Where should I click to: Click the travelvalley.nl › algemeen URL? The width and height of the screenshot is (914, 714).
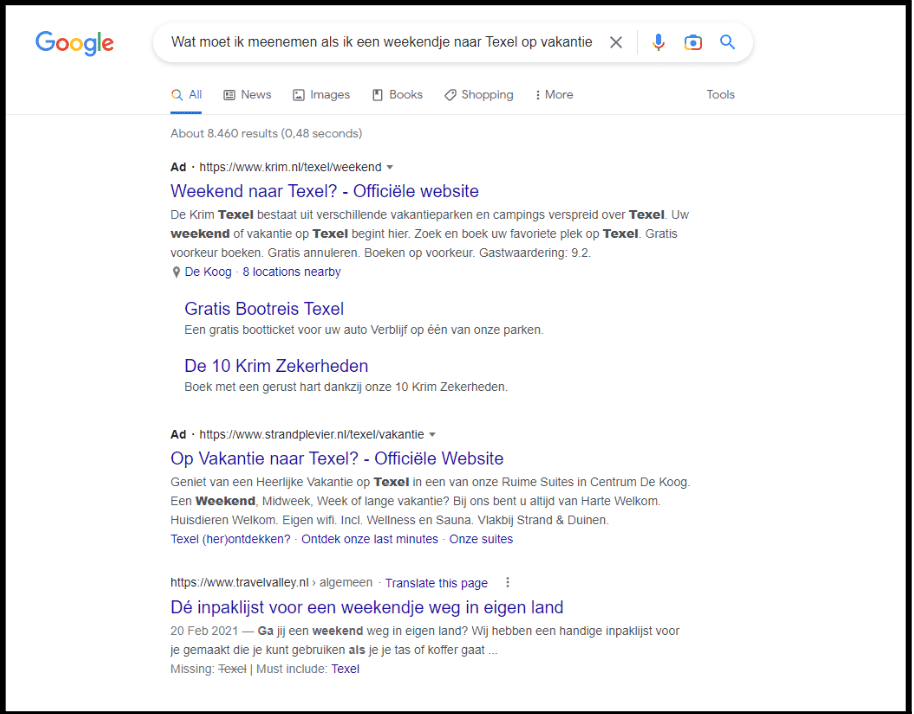coord(271,582)
